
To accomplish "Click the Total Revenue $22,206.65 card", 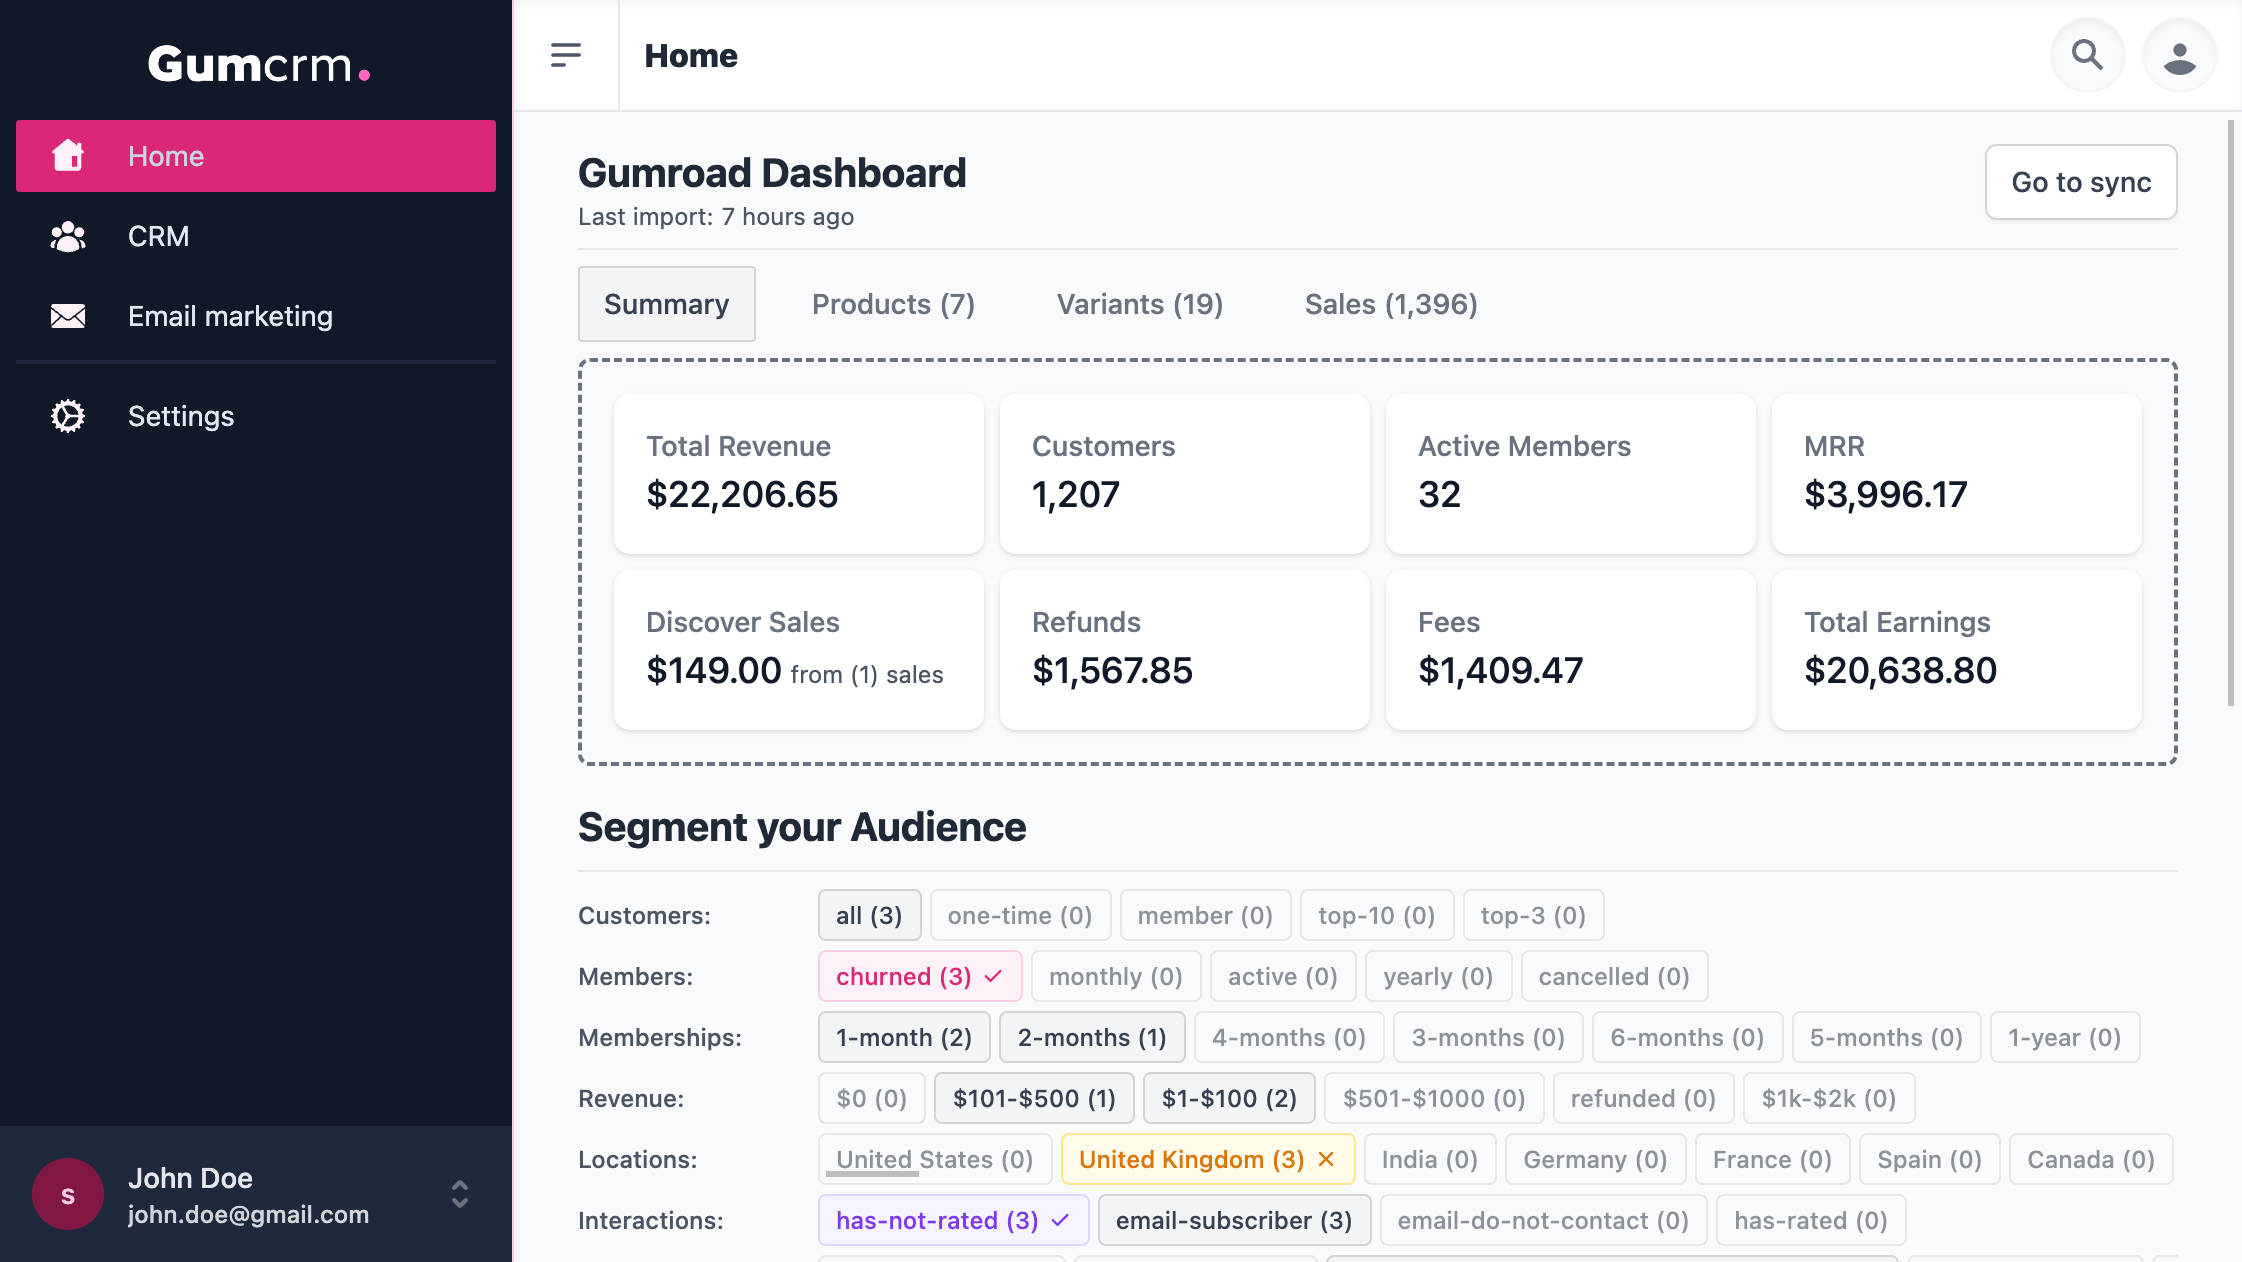I will click(x=798, y=473).
